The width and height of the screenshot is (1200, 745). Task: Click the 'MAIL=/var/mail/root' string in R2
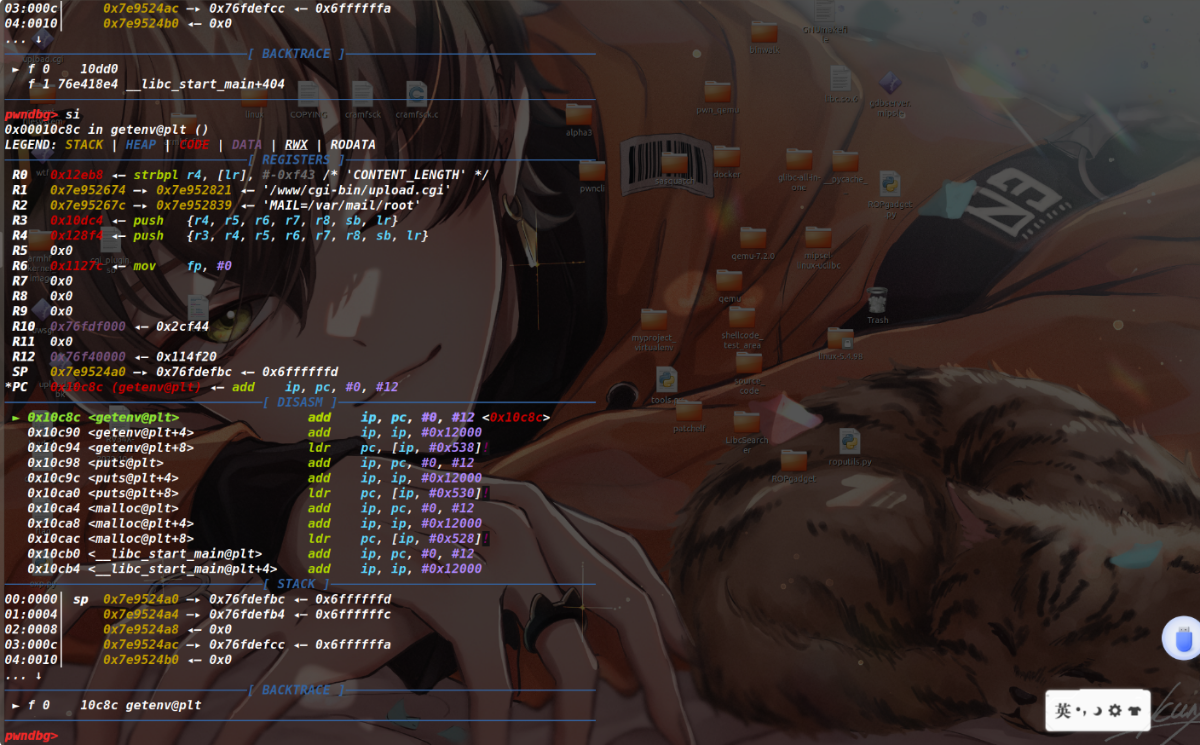coord(342,205)
